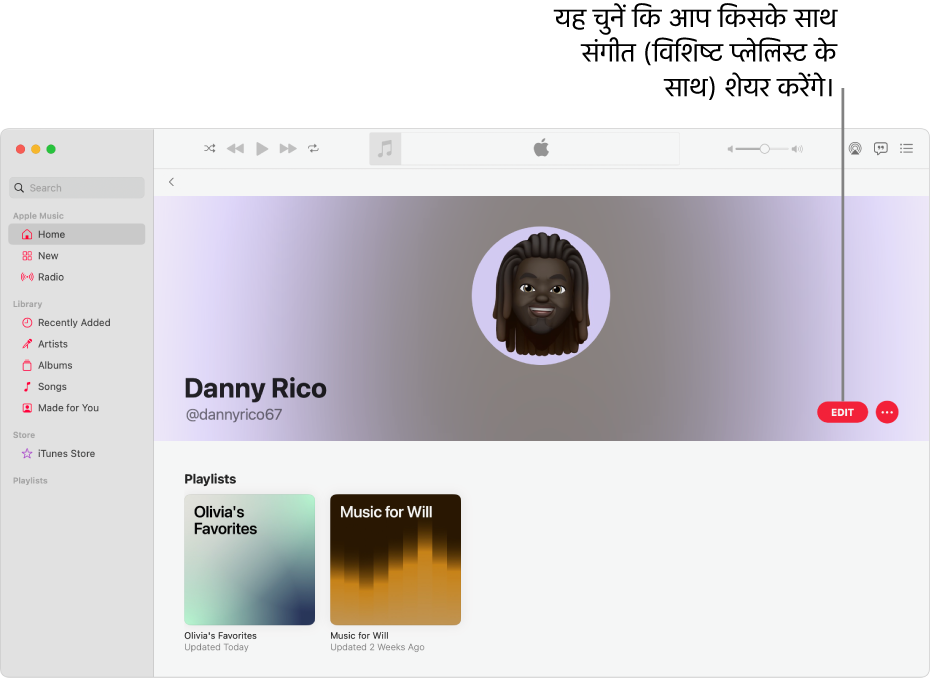Click the green full screen button
Image resolution: width=934 pixels, height=681 pixels.
[51, 149]
